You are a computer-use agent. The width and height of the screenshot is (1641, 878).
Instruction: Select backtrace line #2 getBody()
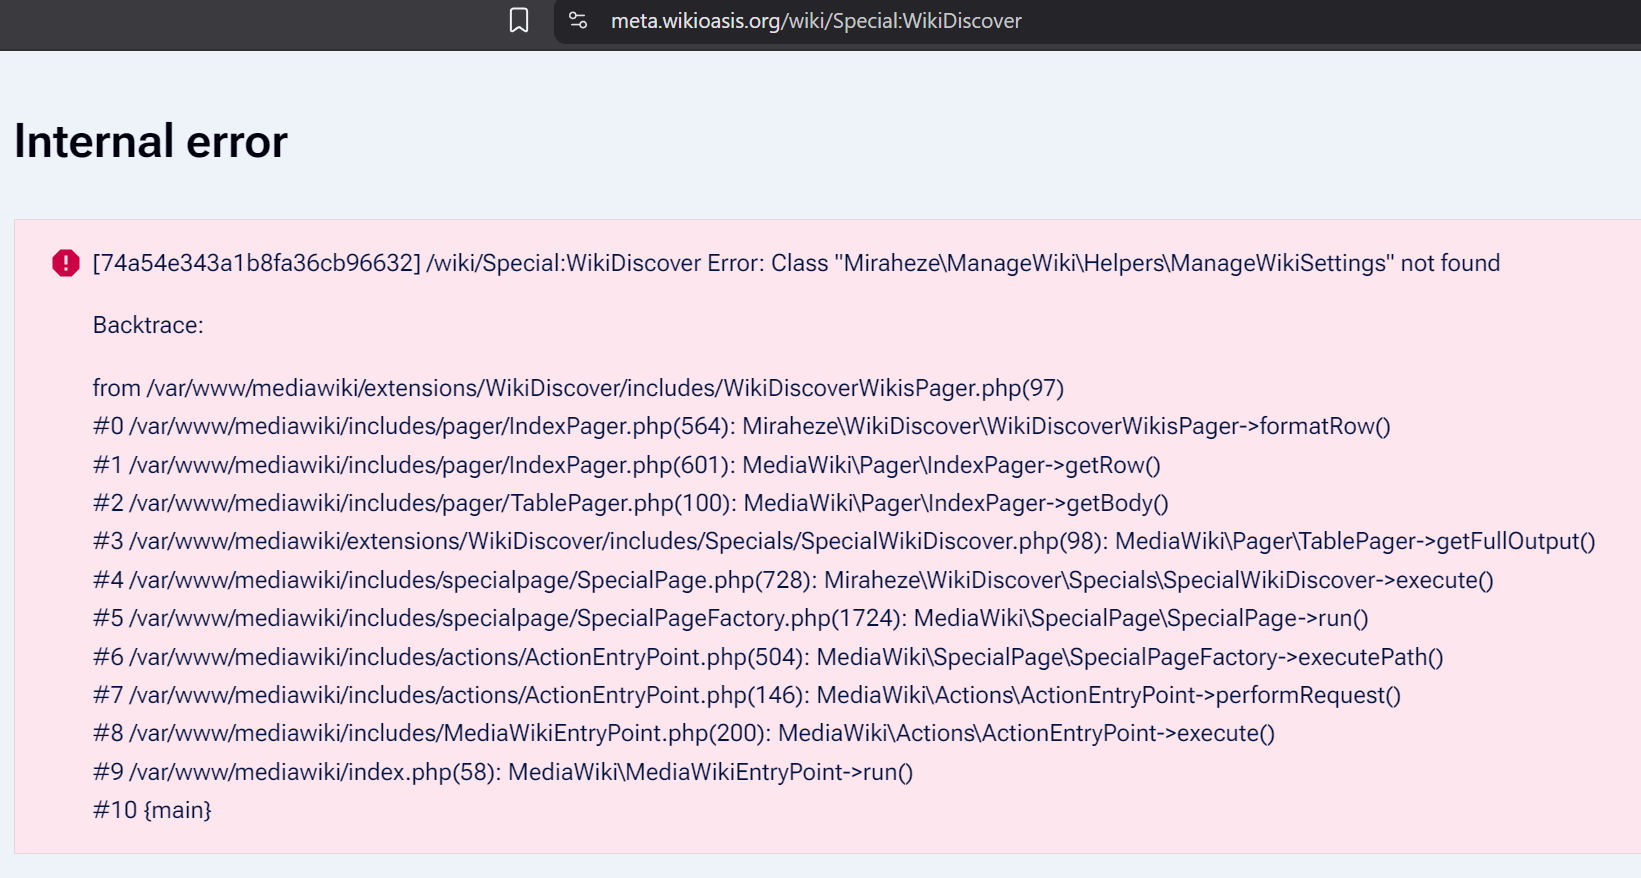point(631,503)
